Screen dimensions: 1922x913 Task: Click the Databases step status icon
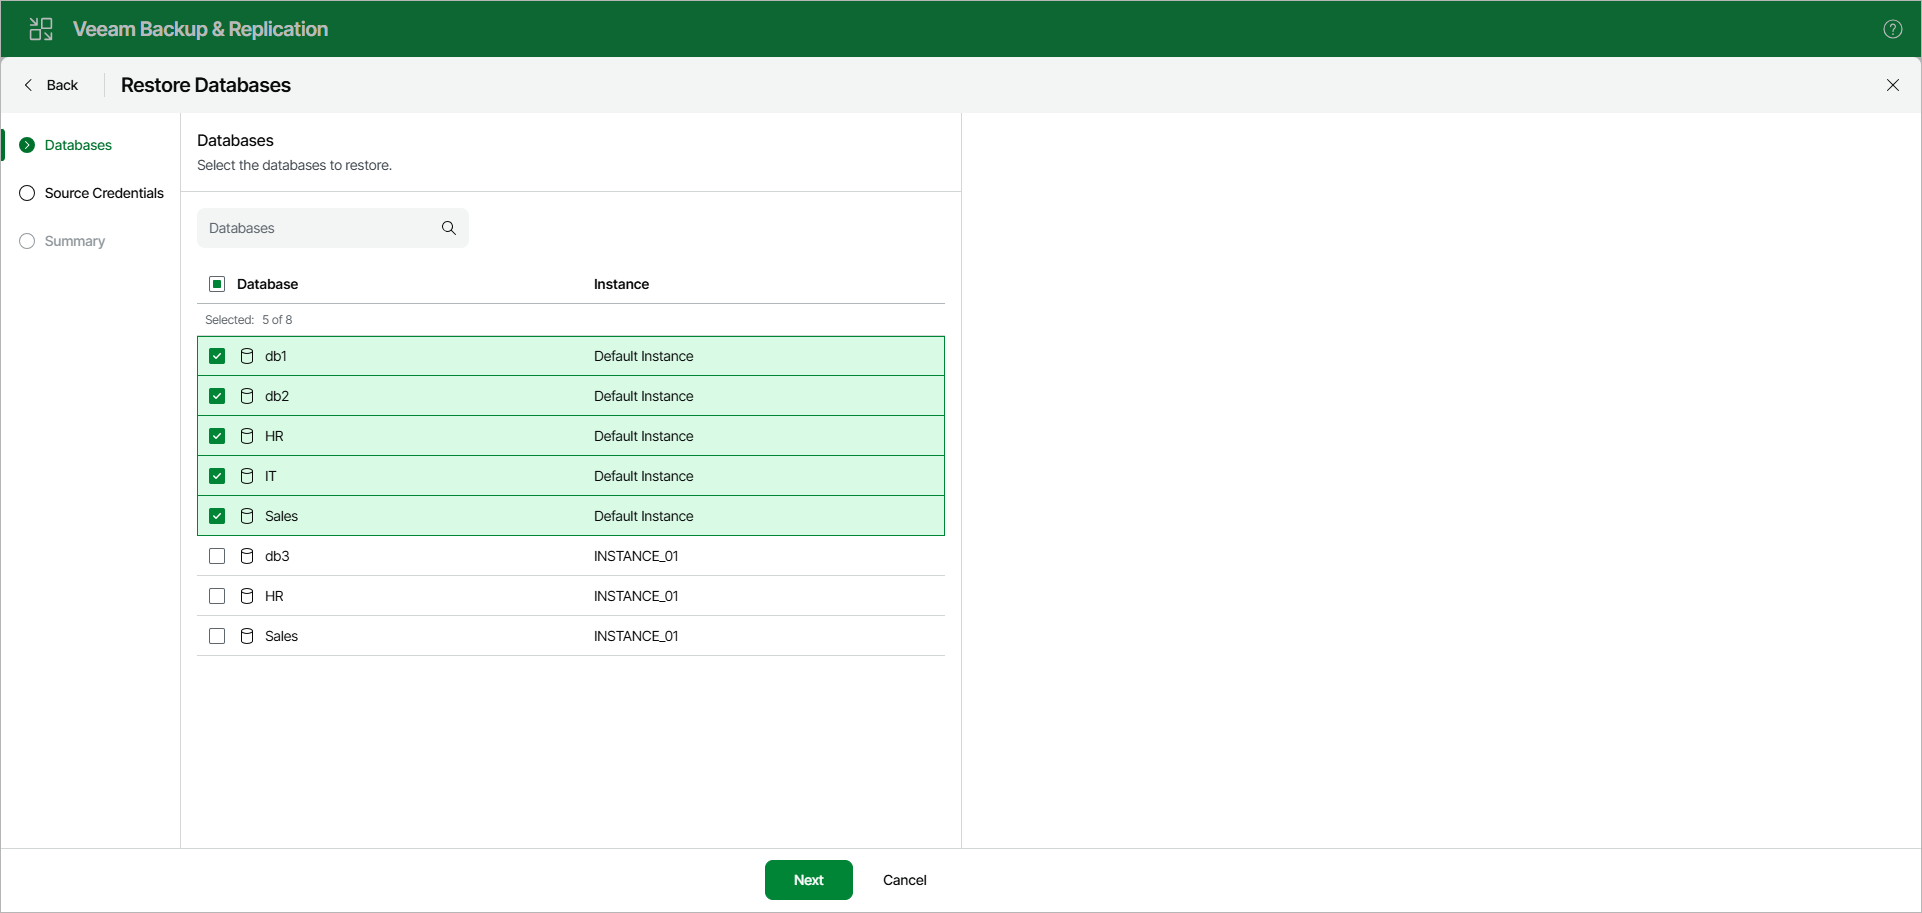(x=27, y=145)
